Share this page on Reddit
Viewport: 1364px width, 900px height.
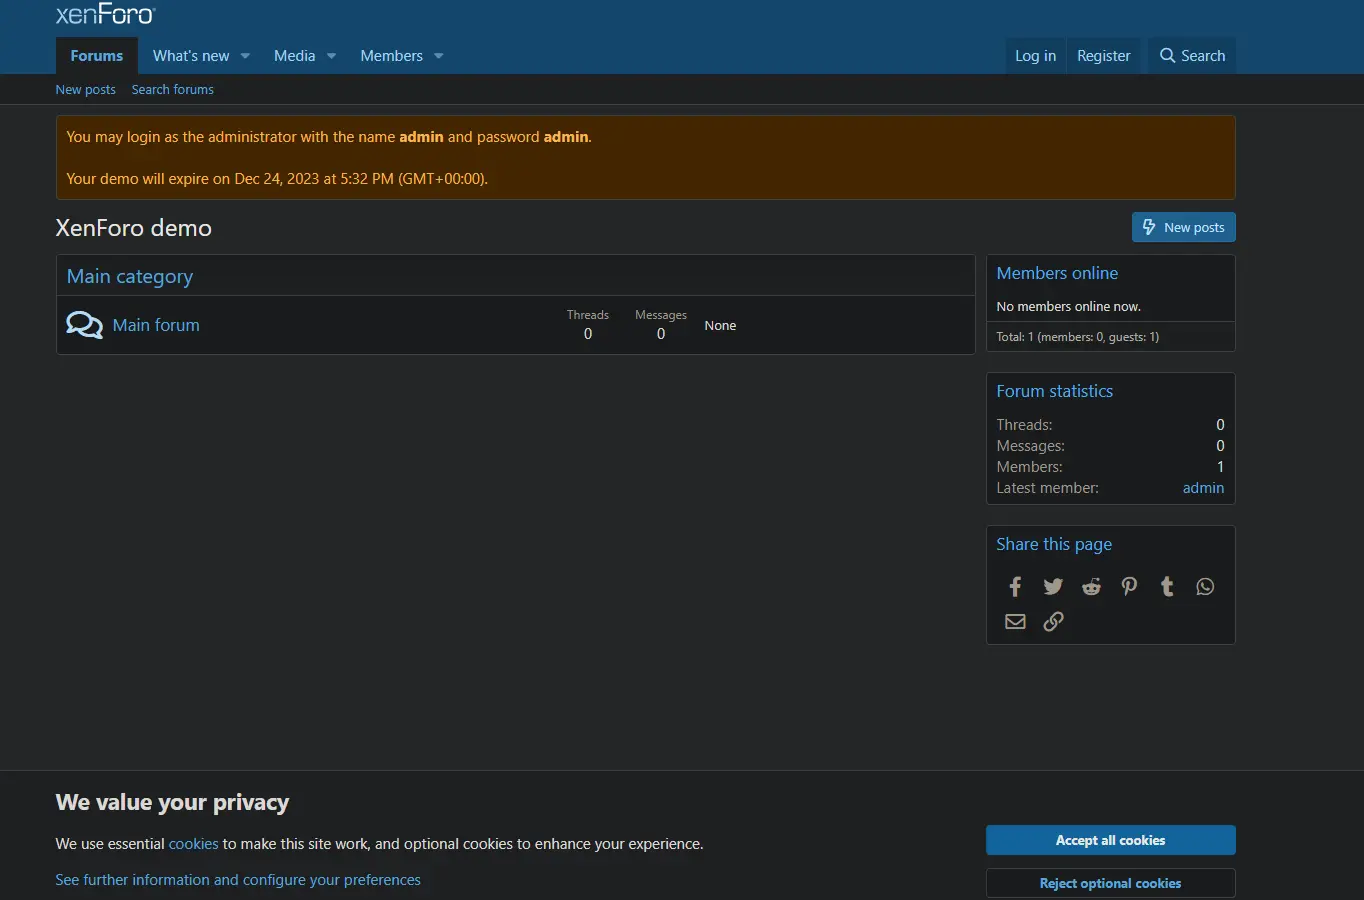1091,587
